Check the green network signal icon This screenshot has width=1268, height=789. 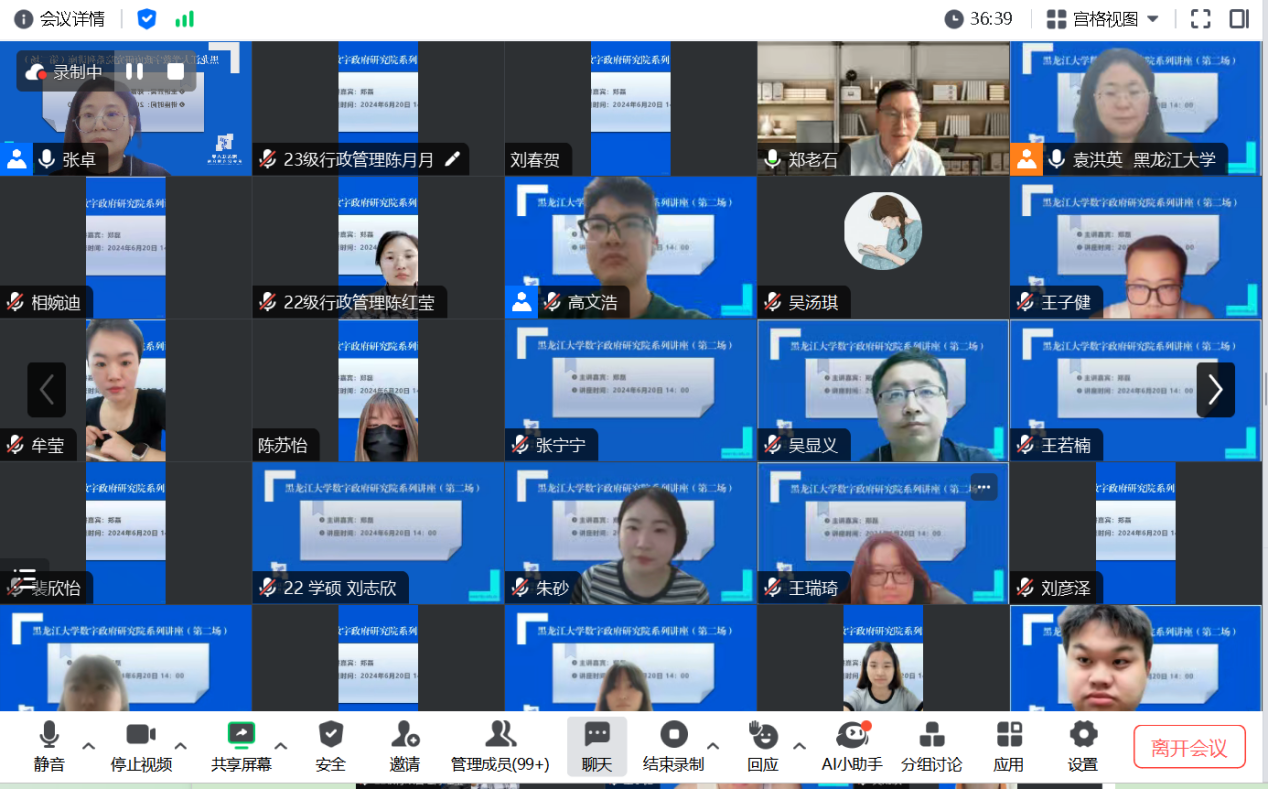pos(184,19)
